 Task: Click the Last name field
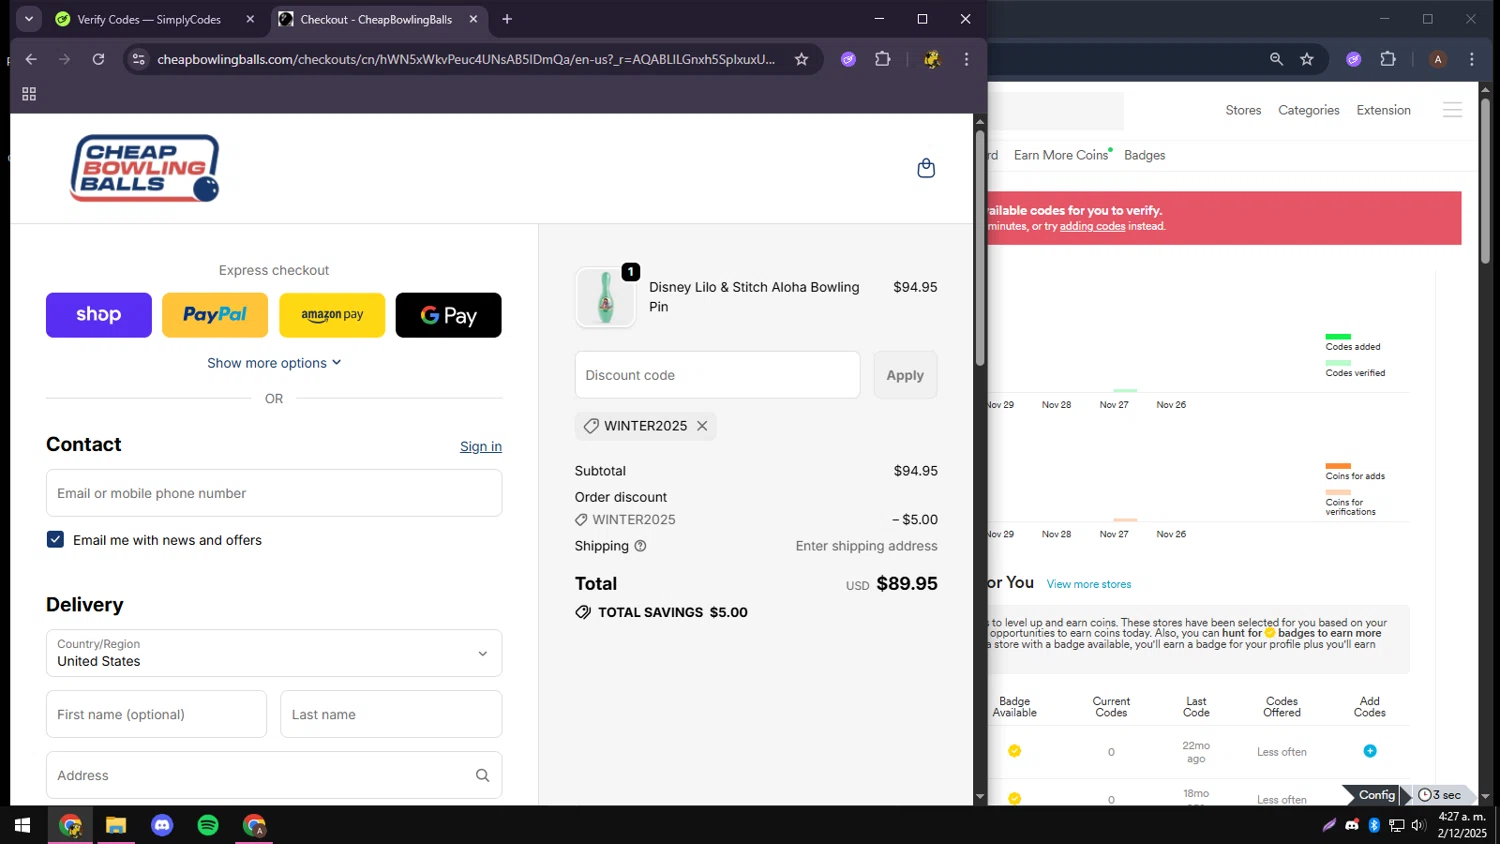tap(391, 714)
